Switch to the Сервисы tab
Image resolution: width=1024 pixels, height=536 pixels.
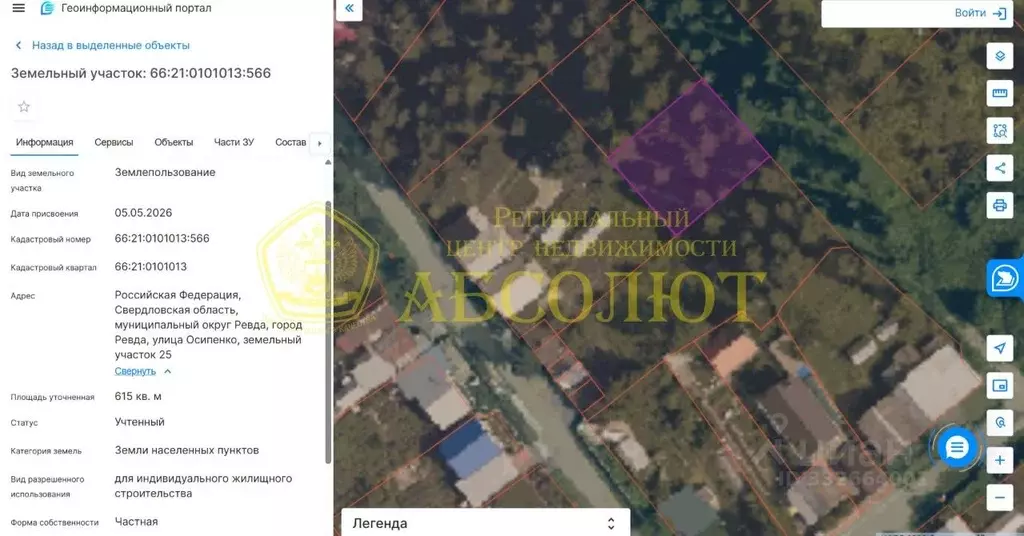pos(114,142)
